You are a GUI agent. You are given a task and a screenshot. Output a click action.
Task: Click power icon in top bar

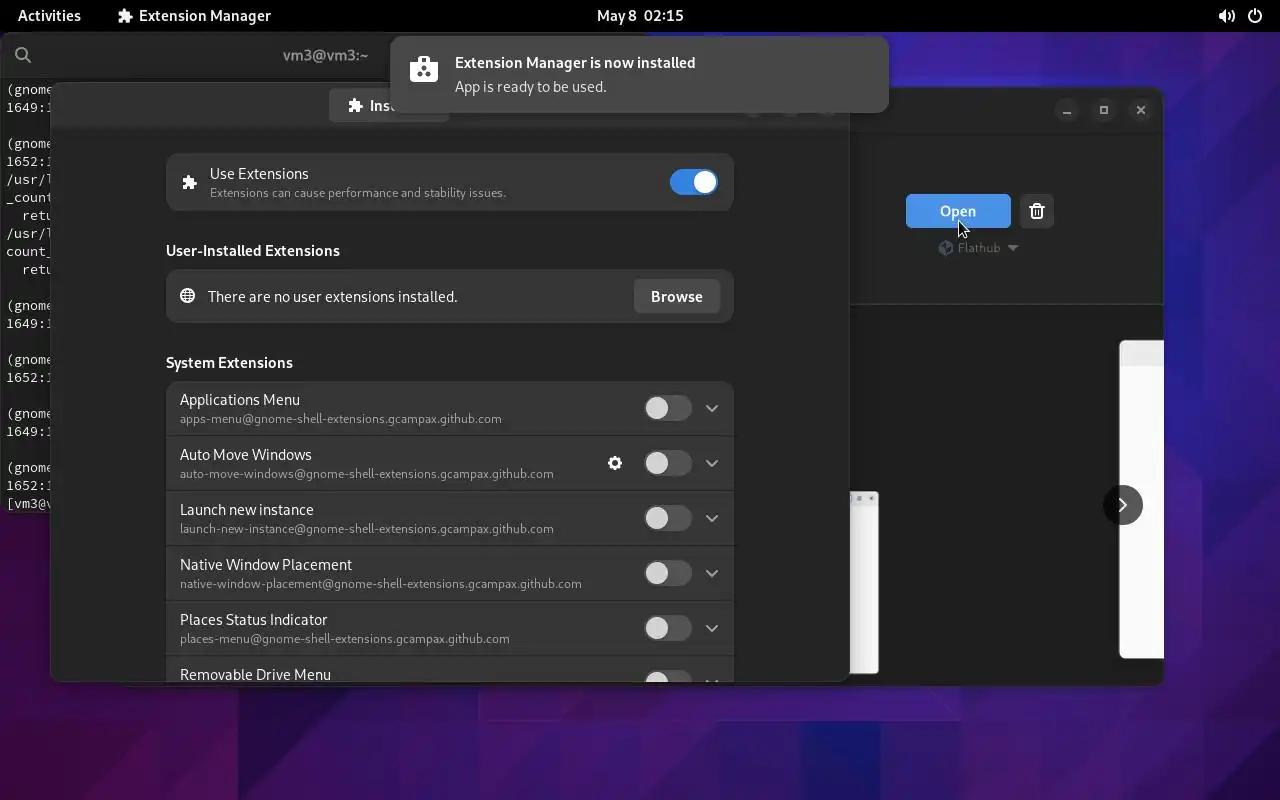point(1257,16)
